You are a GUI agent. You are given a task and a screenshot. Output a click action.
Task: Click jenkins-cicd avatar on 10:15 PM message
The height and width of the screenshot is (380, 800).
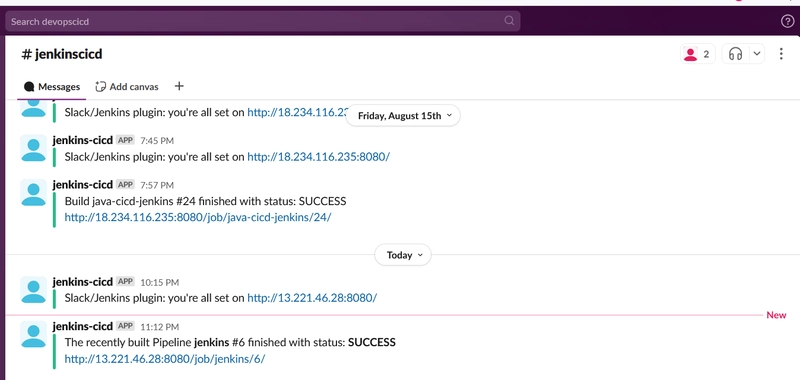(x=33, y=290)
